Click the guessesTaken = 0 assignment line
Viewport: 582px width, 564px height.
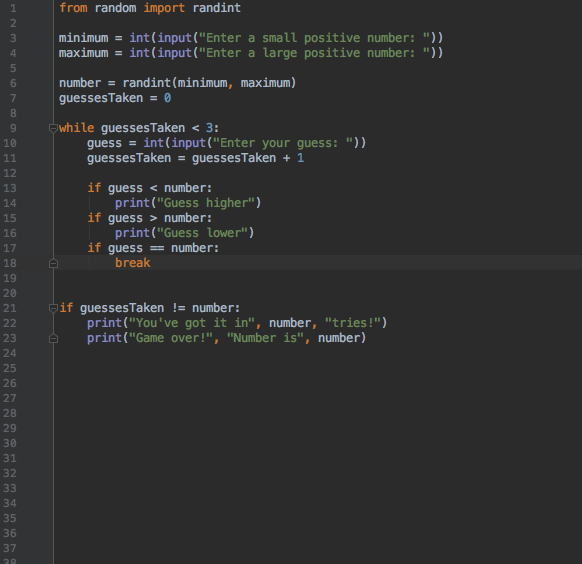pyautogui.click(x=115, y=98)
